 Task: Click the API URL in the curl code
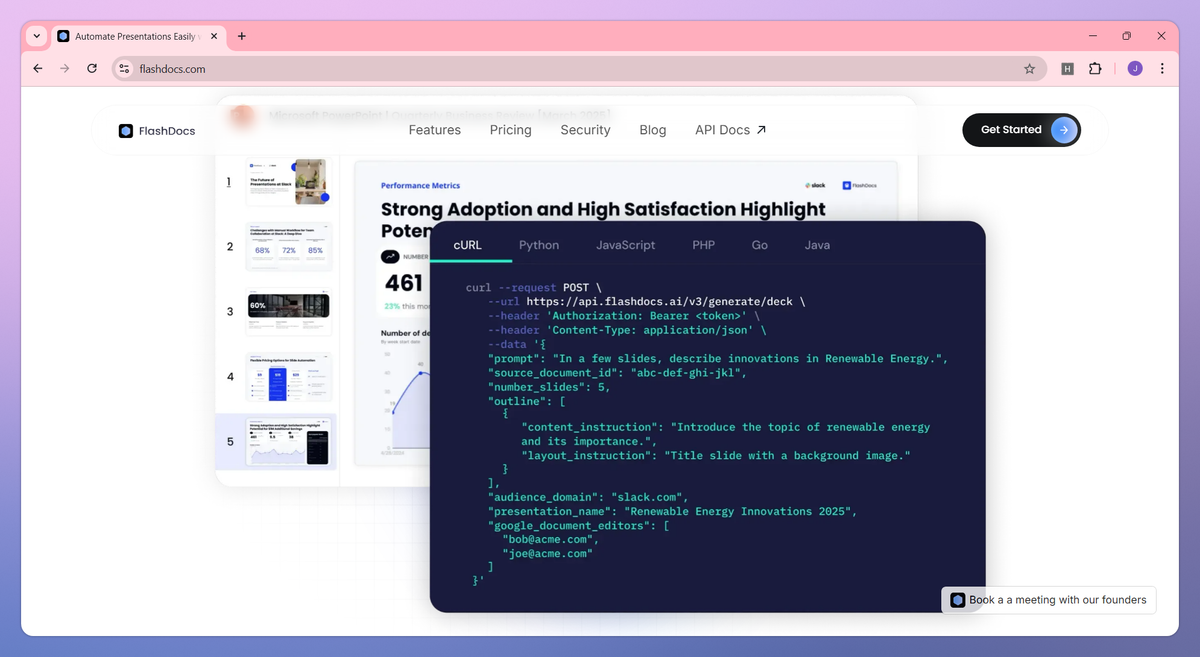coord(659,301)
